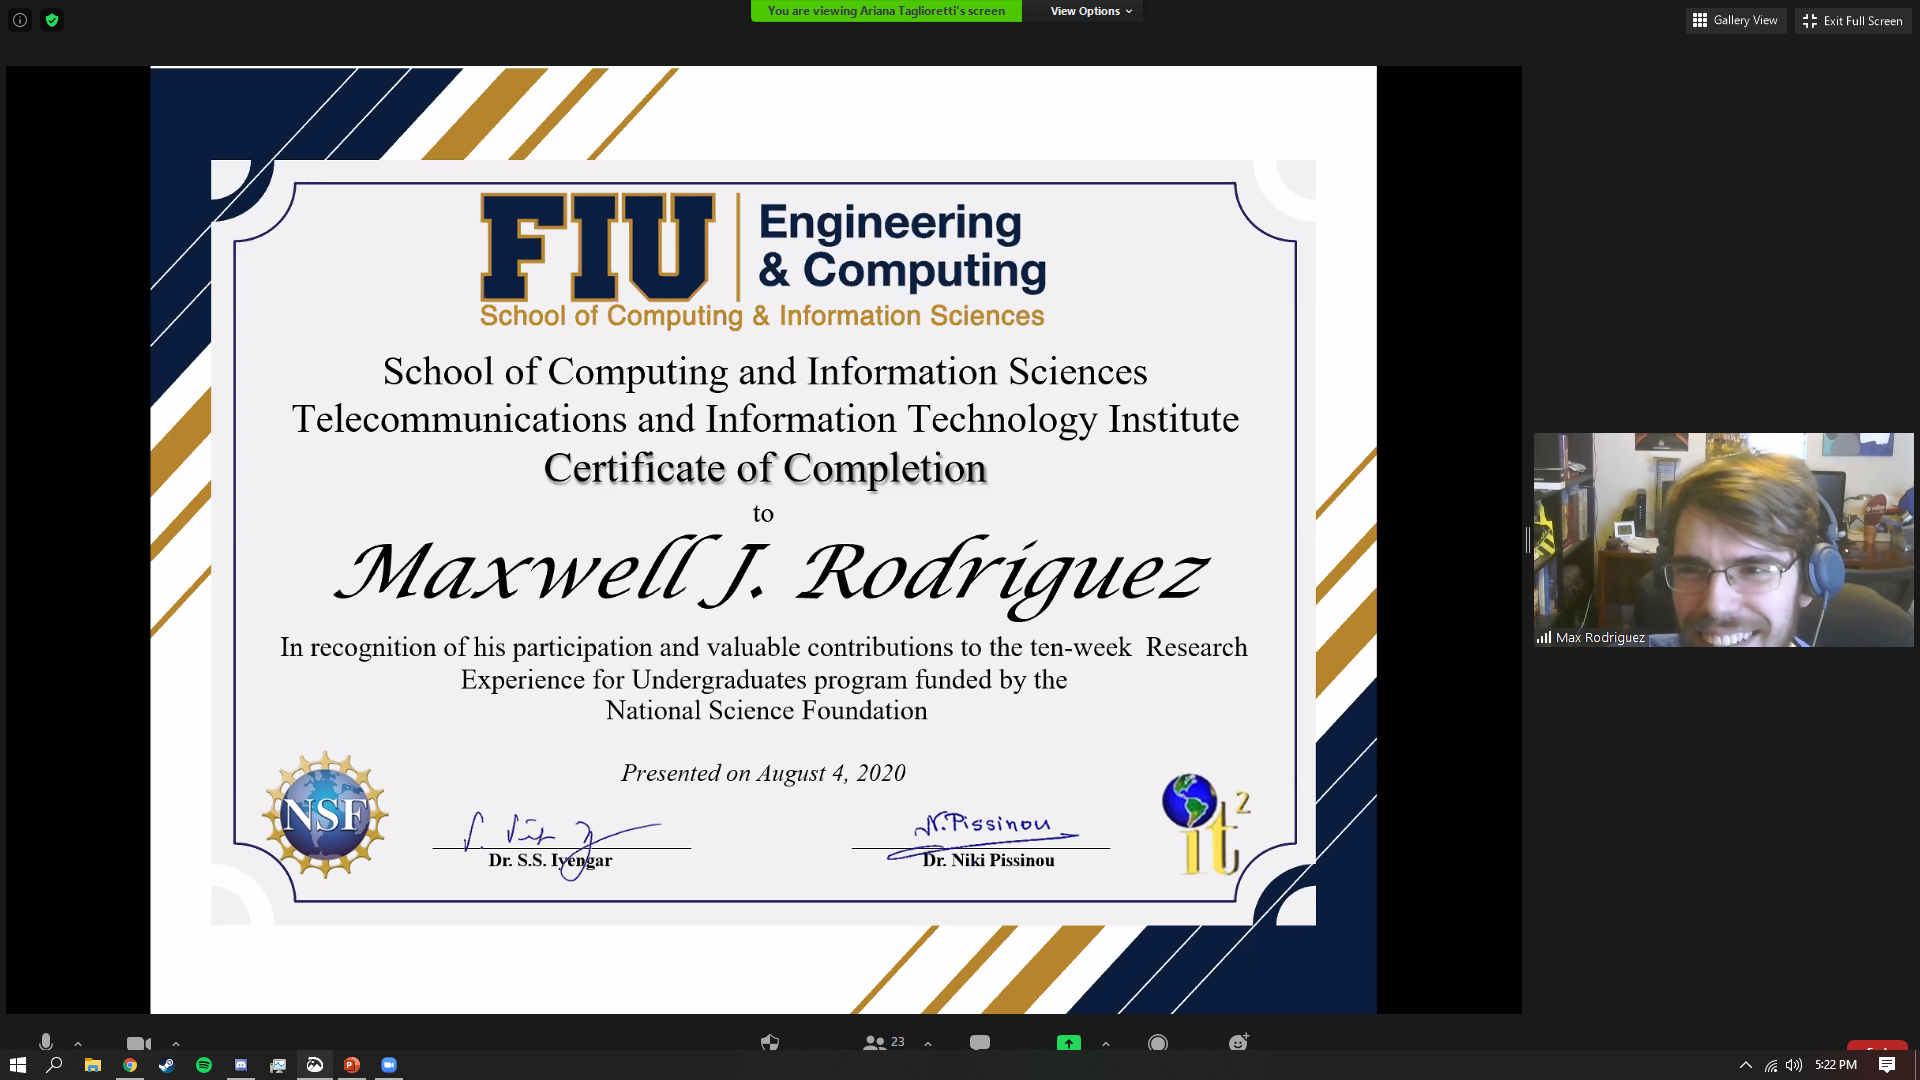Click the Record button
This screenshot has height=1080, width=1920.
point(1158,1042)
